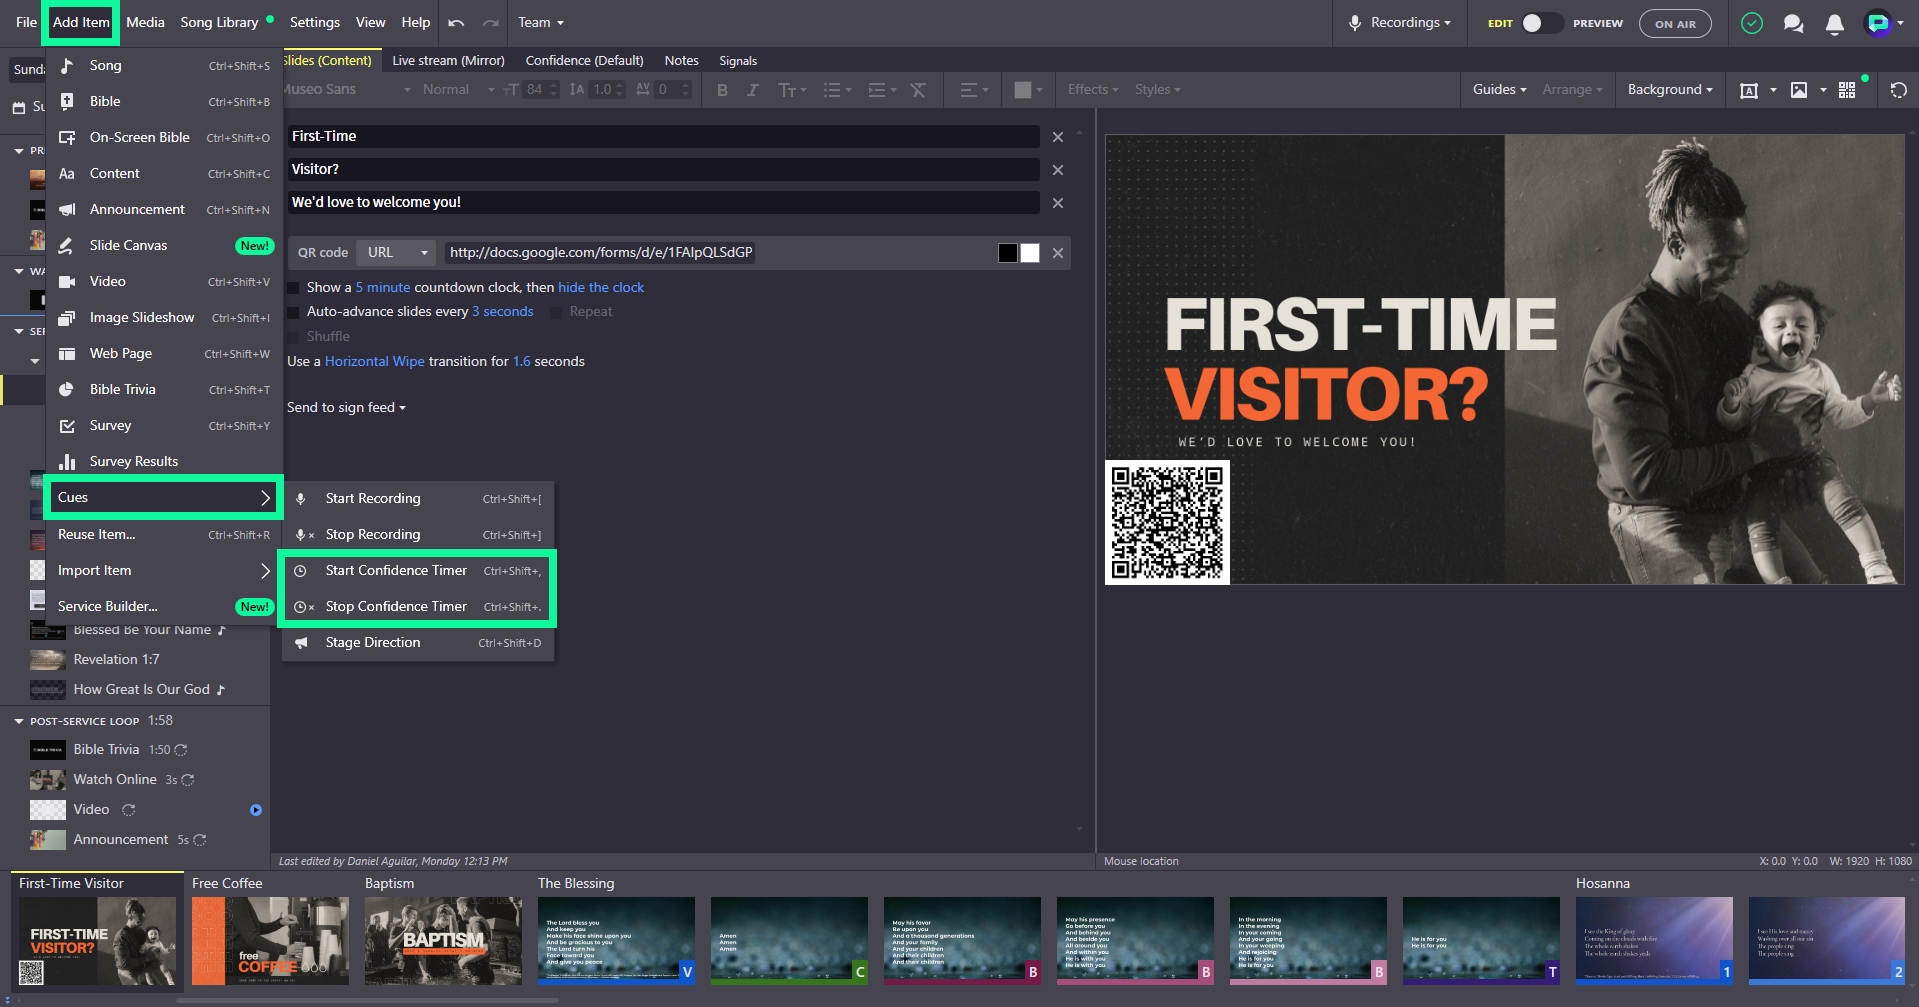Click the clear formatting icon
This screenshot has width=1919, height=1007.
pyautogui.click(x=918, y=90)
